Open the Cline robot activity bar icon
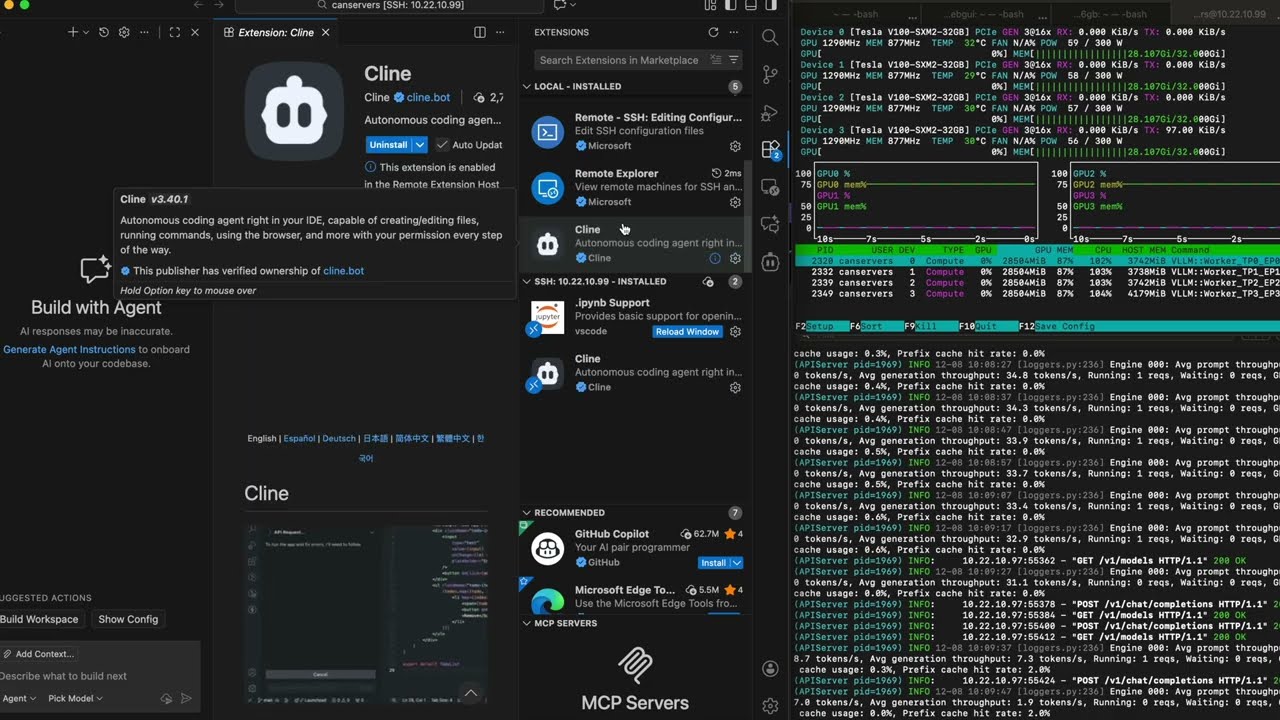The width and height of the screenshot is (1280, 720). pyautogui.click(x=770, y=262)
